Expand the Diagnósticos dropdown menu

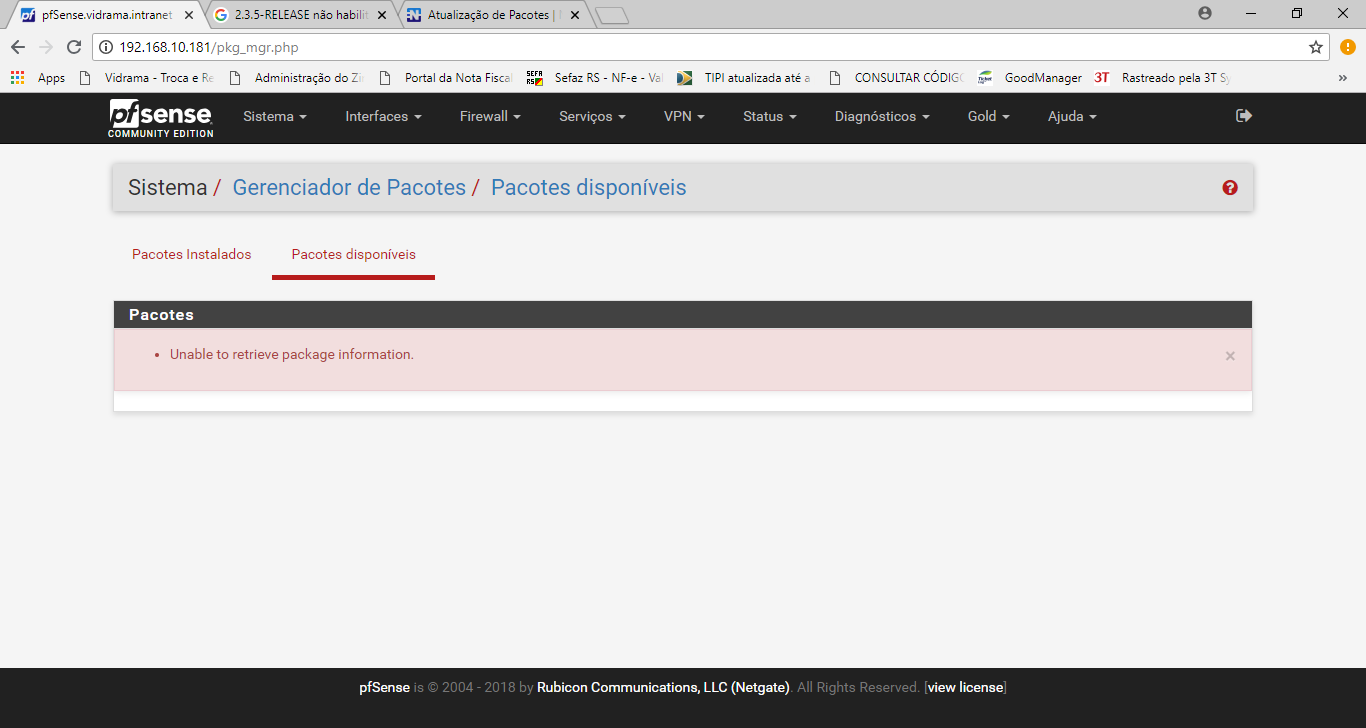[x=882, y=117]
